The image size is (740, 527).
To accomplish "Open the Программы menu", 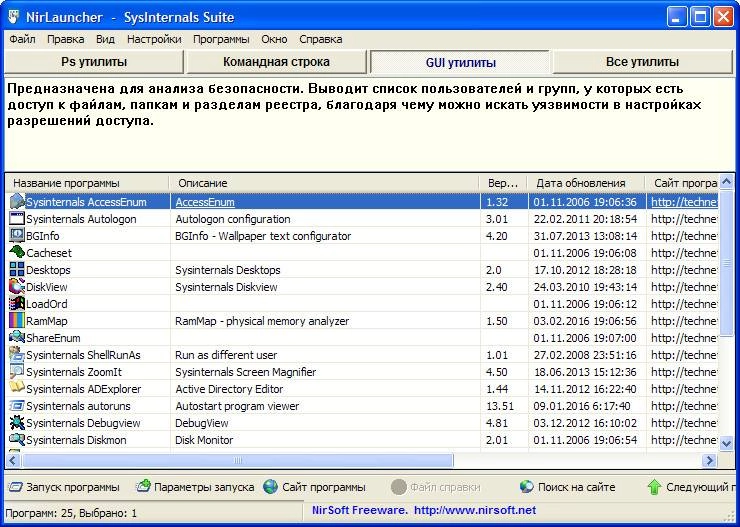I will [221, 39].
